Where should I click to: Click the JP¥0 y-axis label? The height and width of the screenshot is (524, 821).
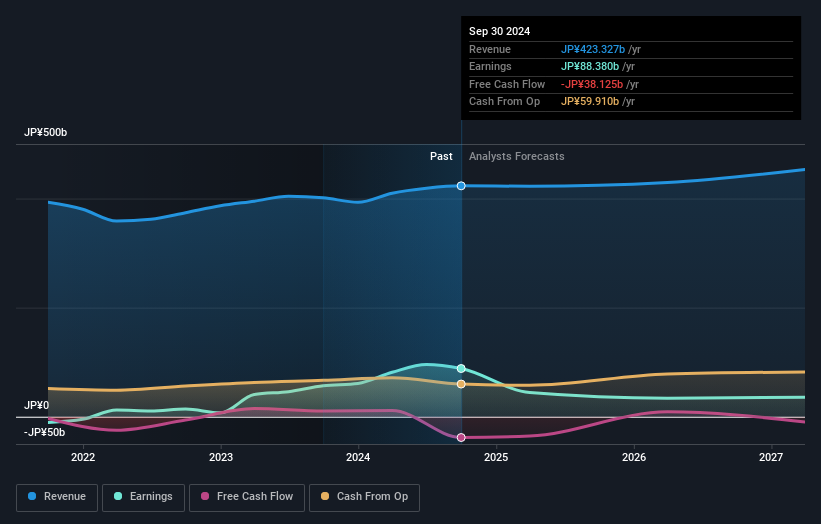[36, 405]
